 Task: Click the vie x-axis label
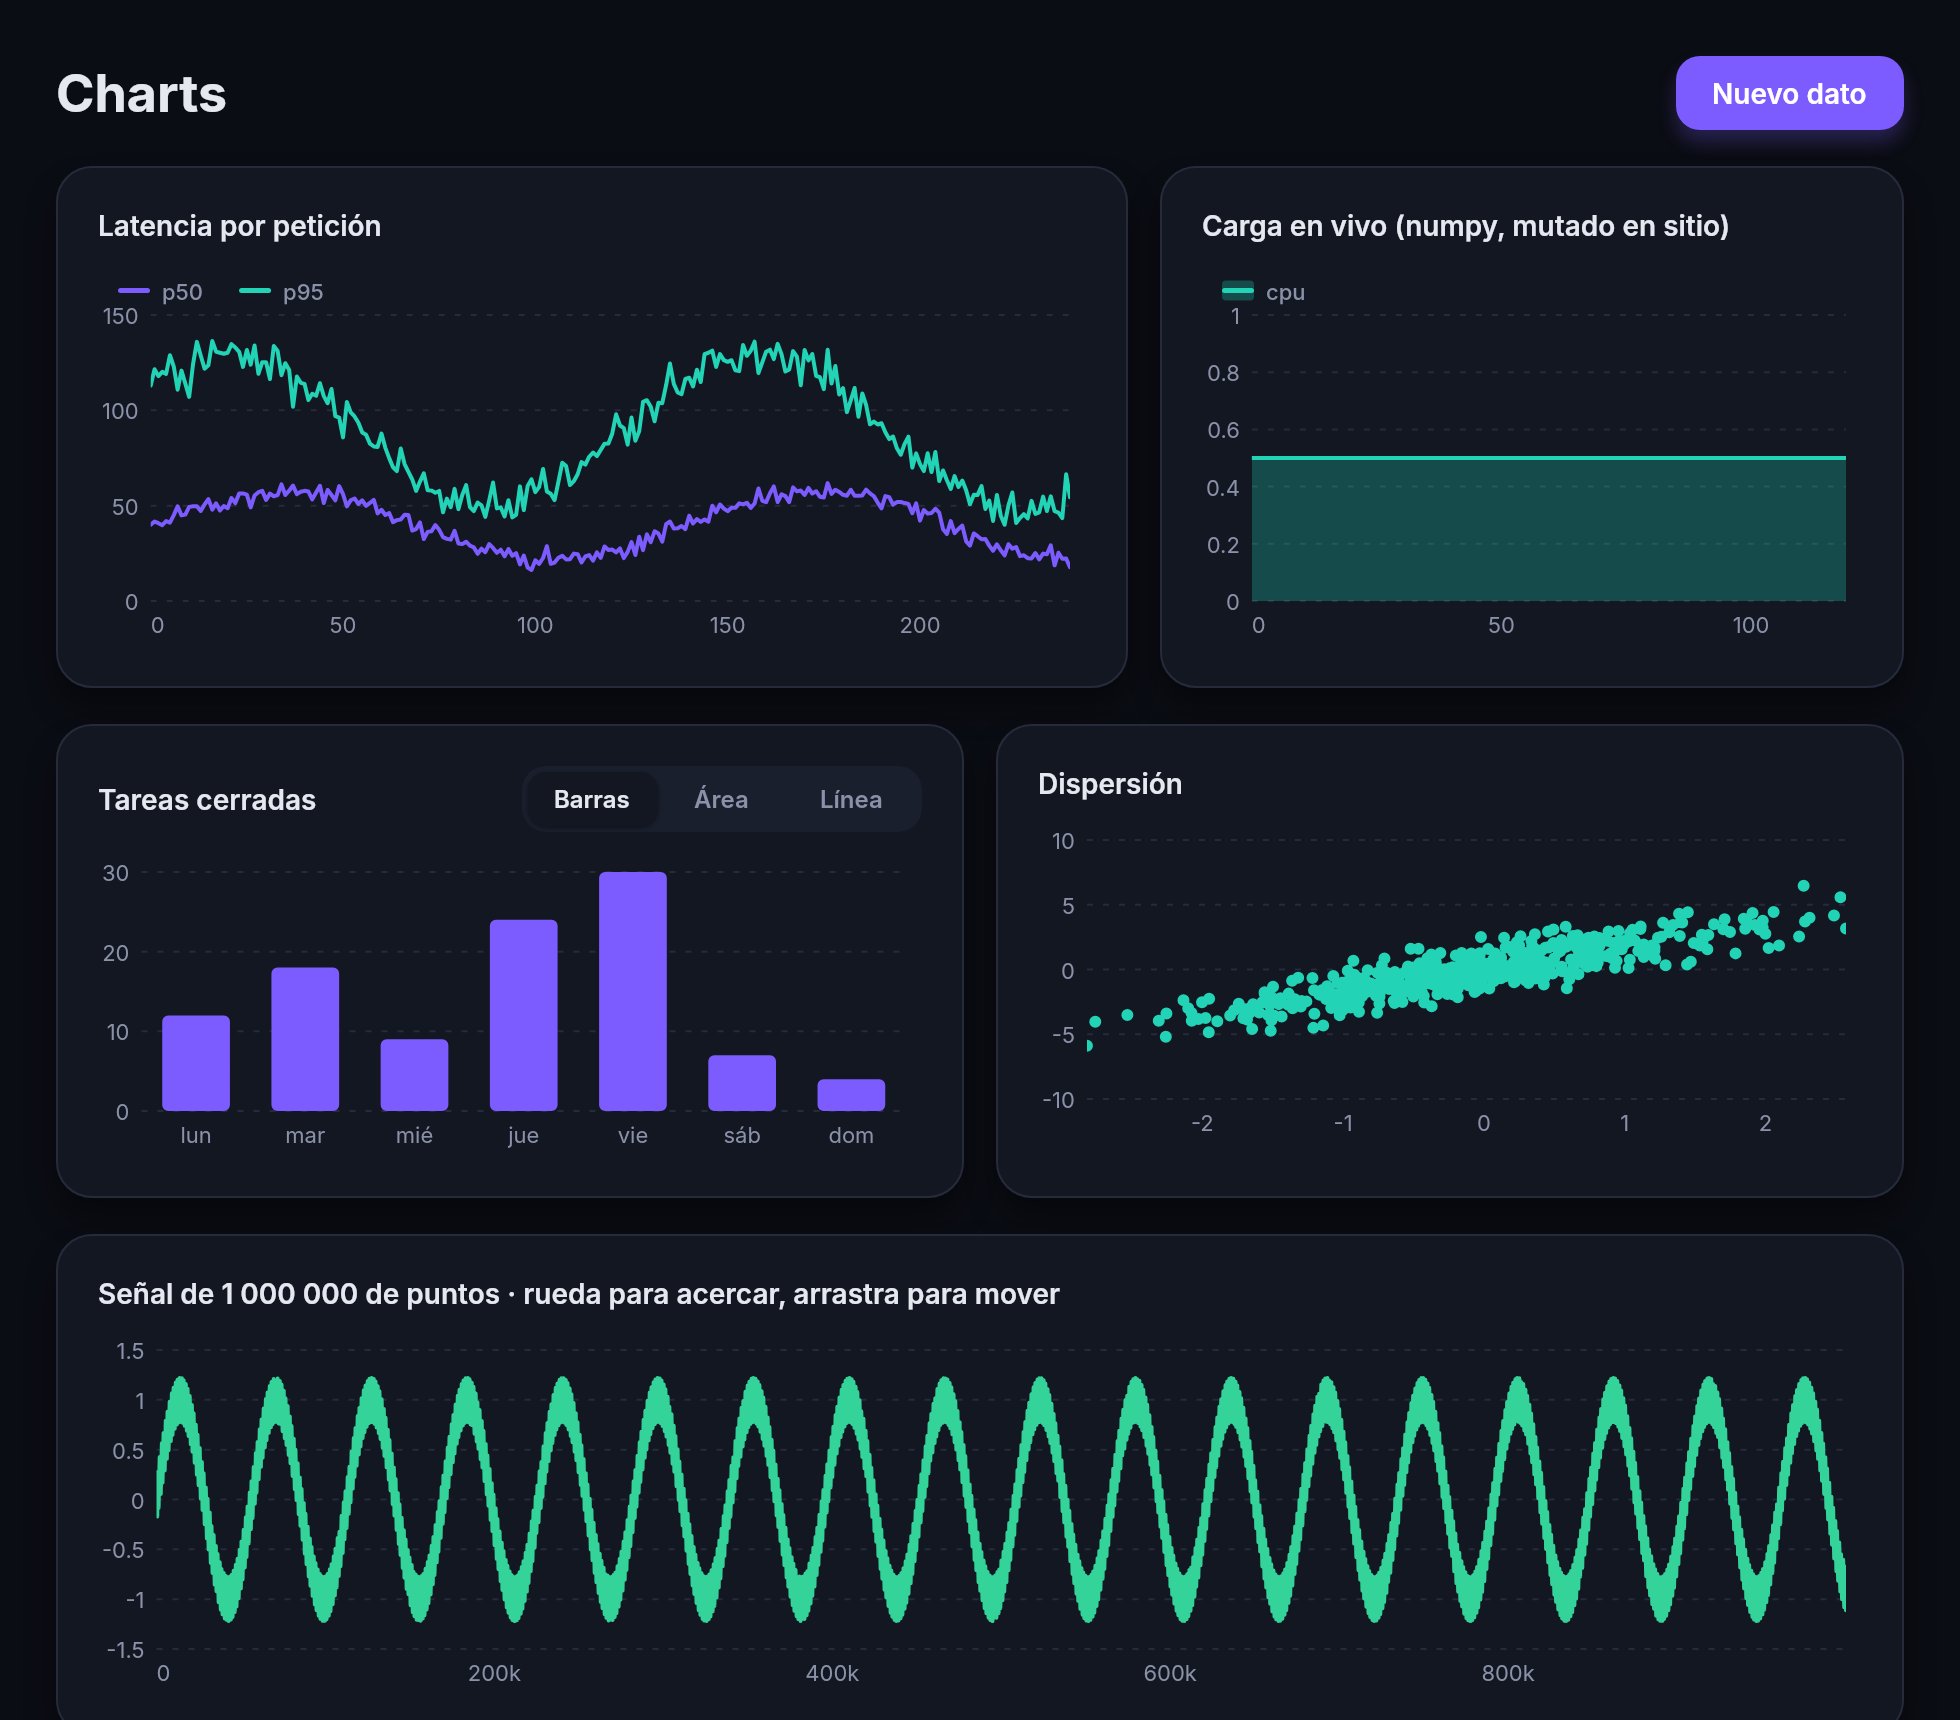[633, 1135]
